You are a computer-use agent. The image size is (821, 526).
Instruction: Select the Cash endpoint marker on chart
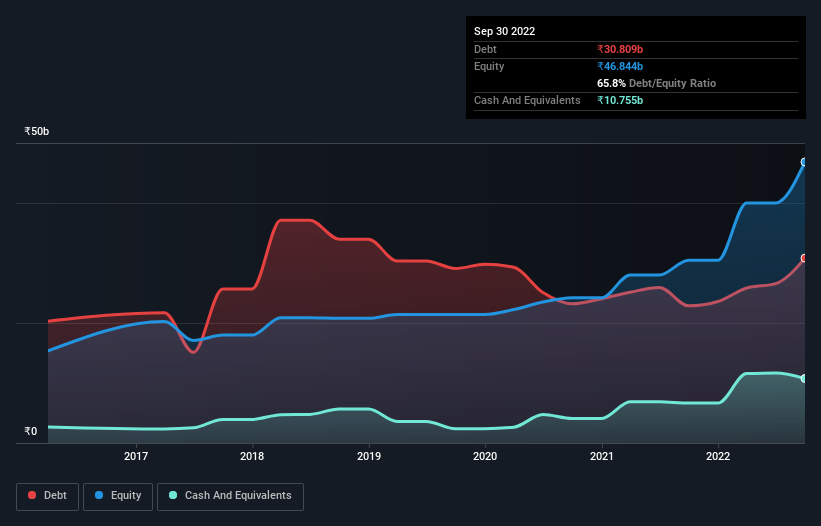[x=804, y=378]
